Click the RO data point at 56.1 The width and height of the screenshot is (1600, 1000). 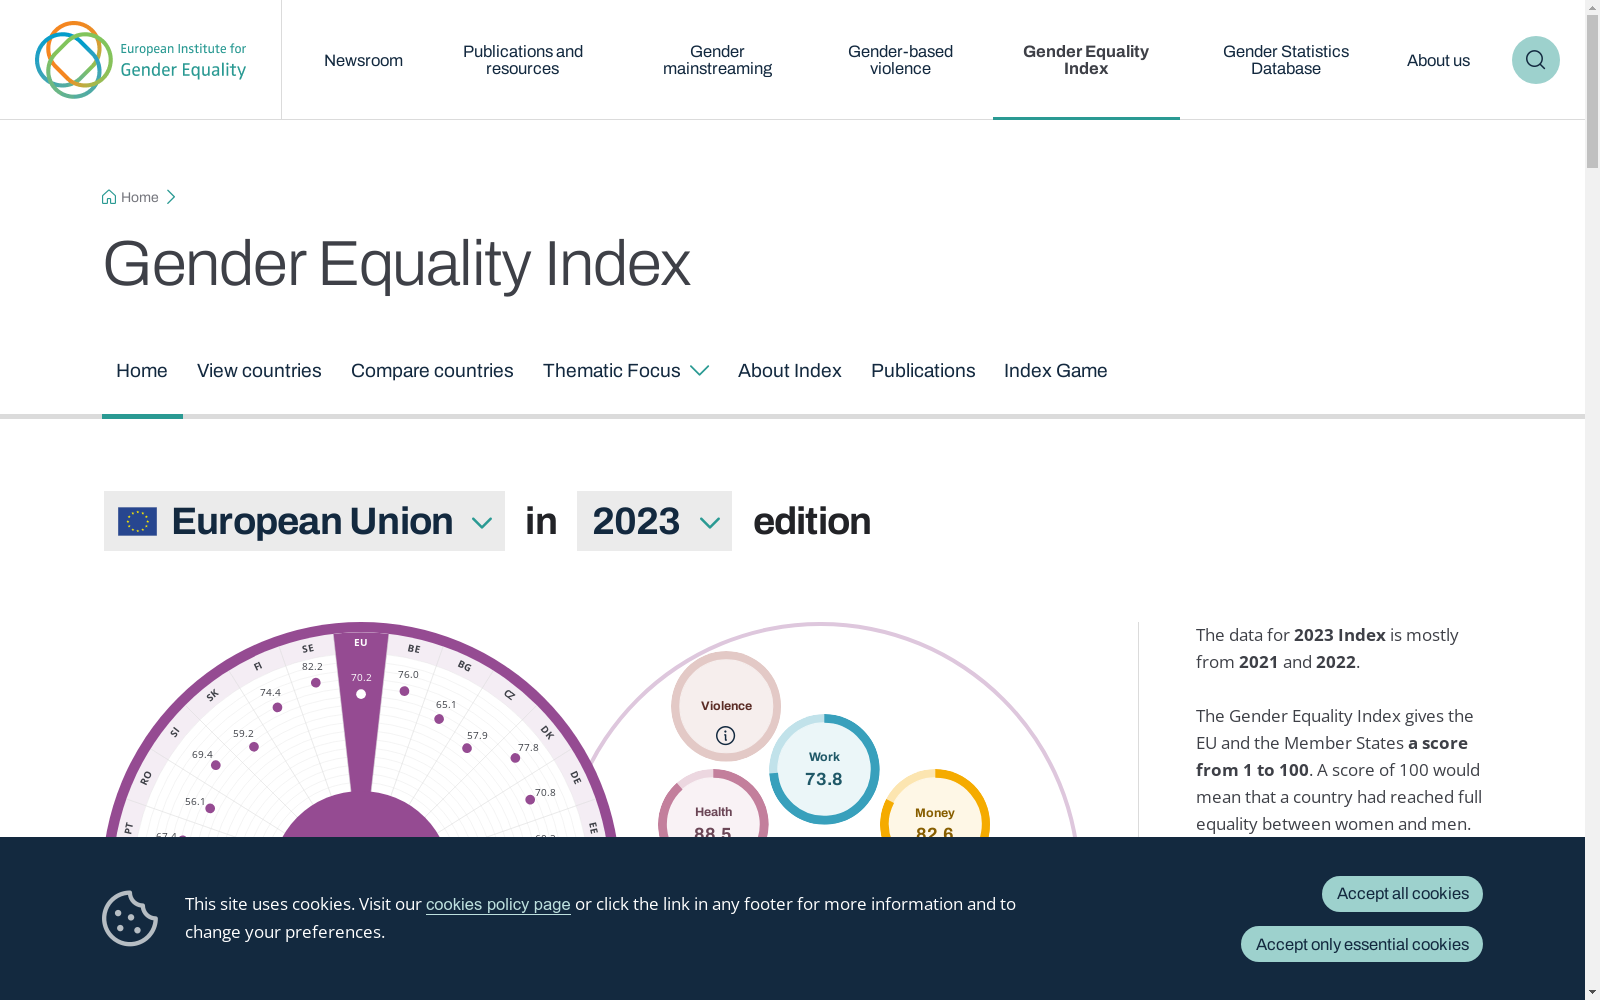point(210,808)
